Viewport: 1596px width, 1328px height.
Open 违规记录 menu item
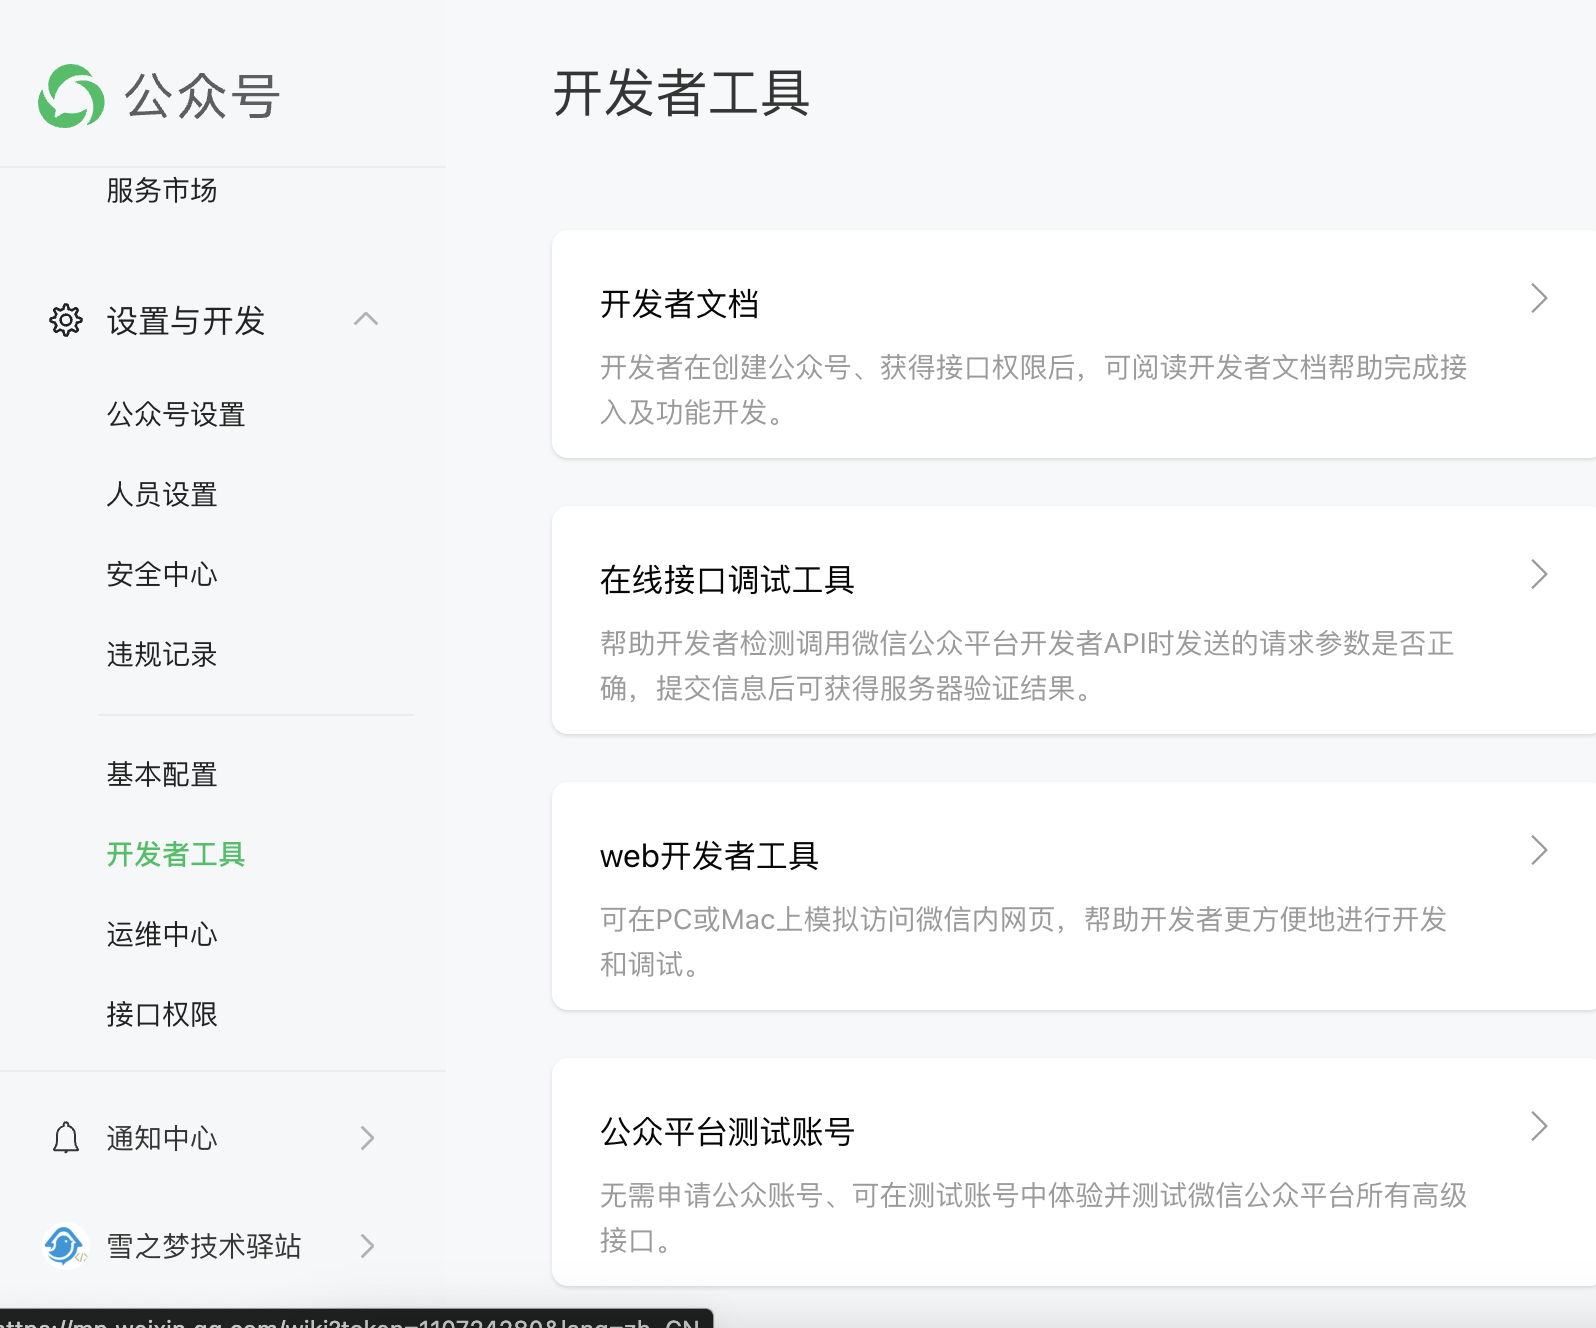(162, 654)
